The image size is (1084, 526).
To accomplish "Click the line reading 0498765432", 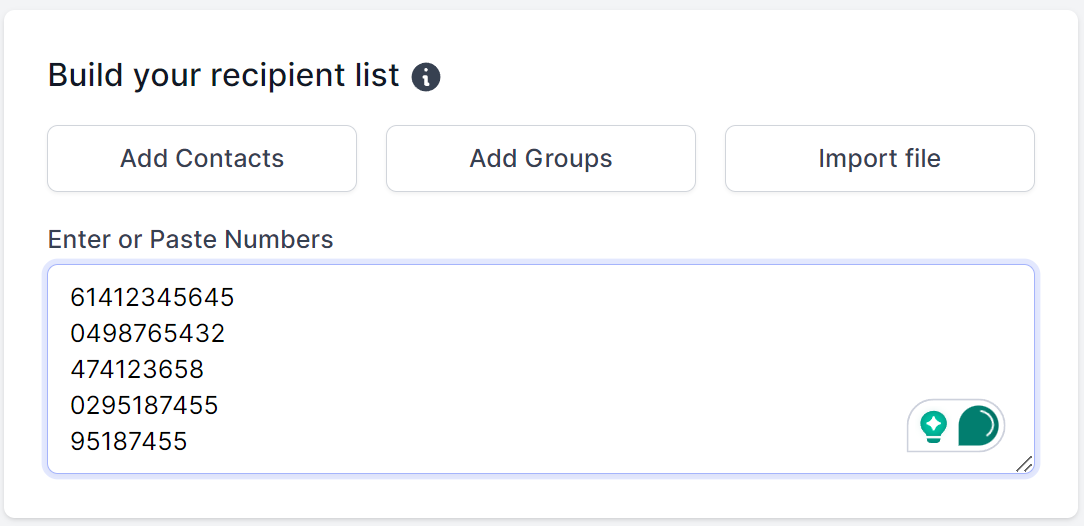I will [x=147, y=334].
